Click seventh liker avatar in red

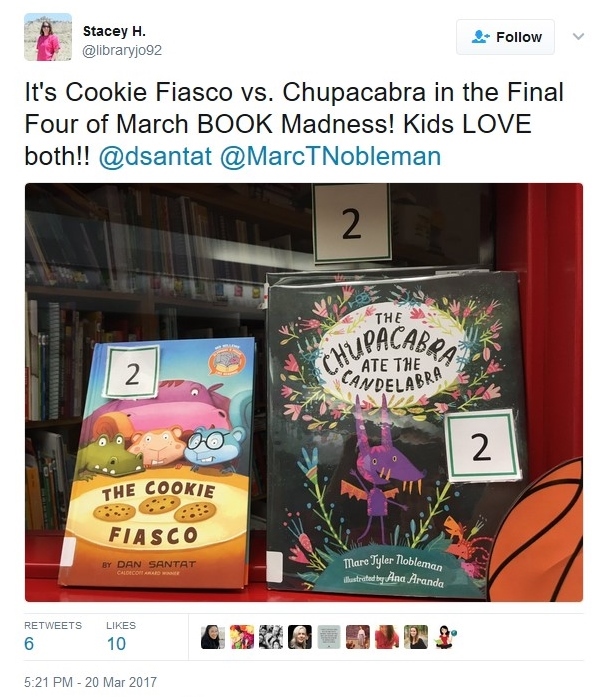[x=387, y=637]
